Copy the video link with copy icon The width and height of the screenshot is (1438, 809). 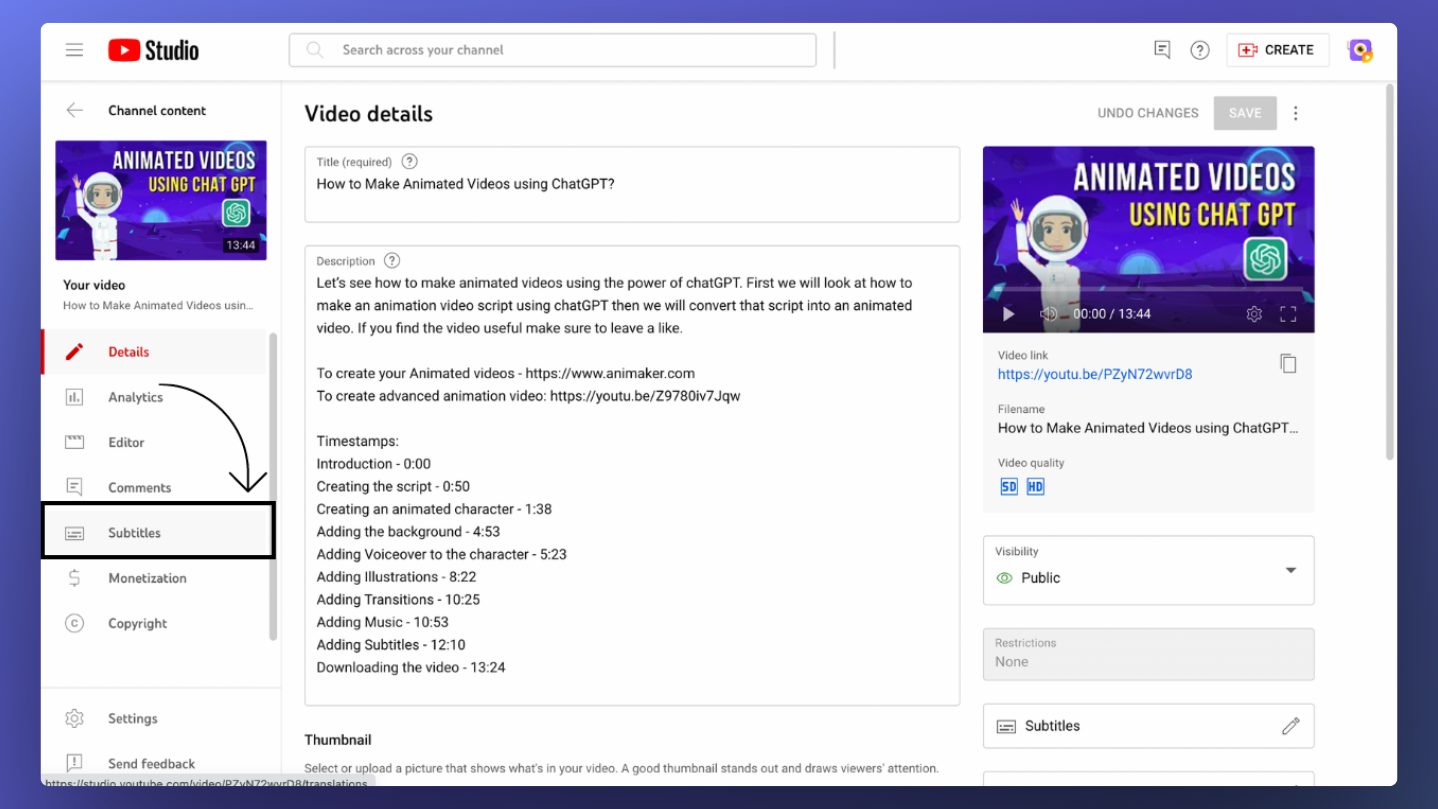(1288, 363)
